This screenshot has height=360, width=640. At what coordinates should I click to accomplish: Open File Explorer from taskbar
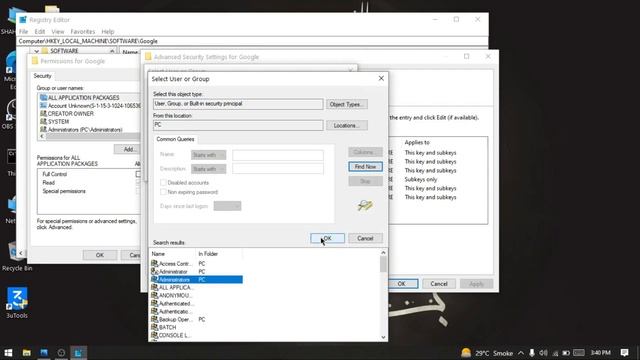coord(27,353)
